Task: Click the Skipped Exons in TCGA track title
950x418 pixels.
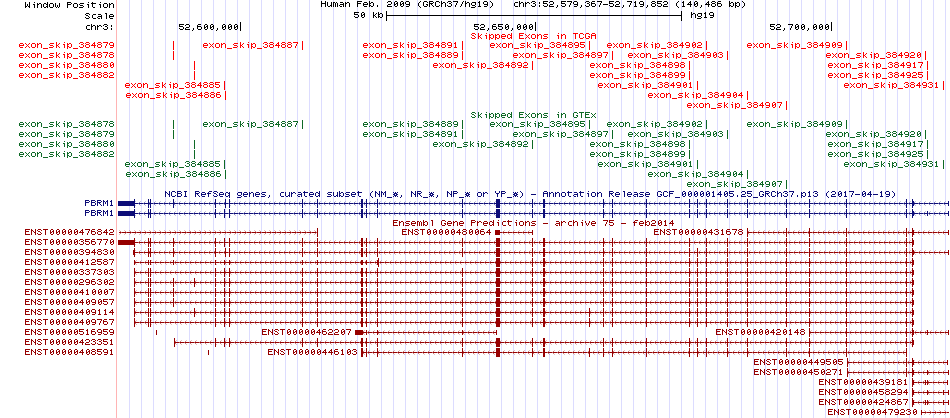Action: coord(529,36)
